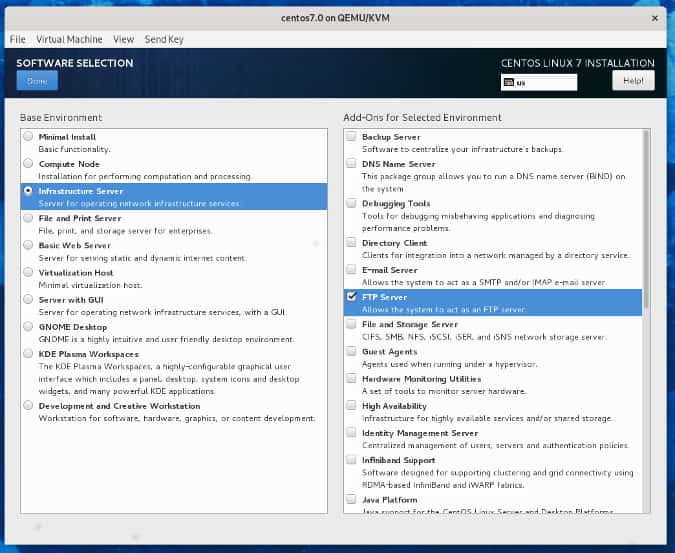Check the DNS Name Server add-on
The height and width of the screenshot is (553, 675).
tap(351, 164)
